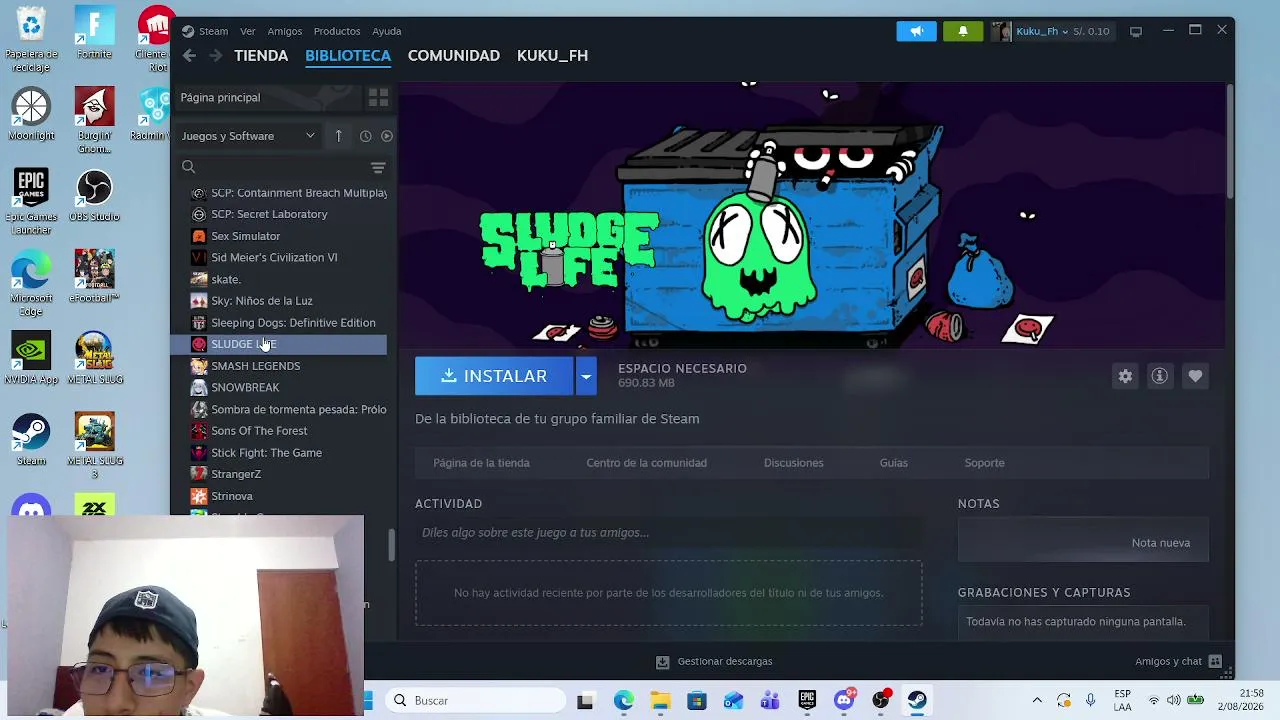Open the SLUDGE LIFE settings gear
Screen dimensions: 1280x720
[1125, 376]
